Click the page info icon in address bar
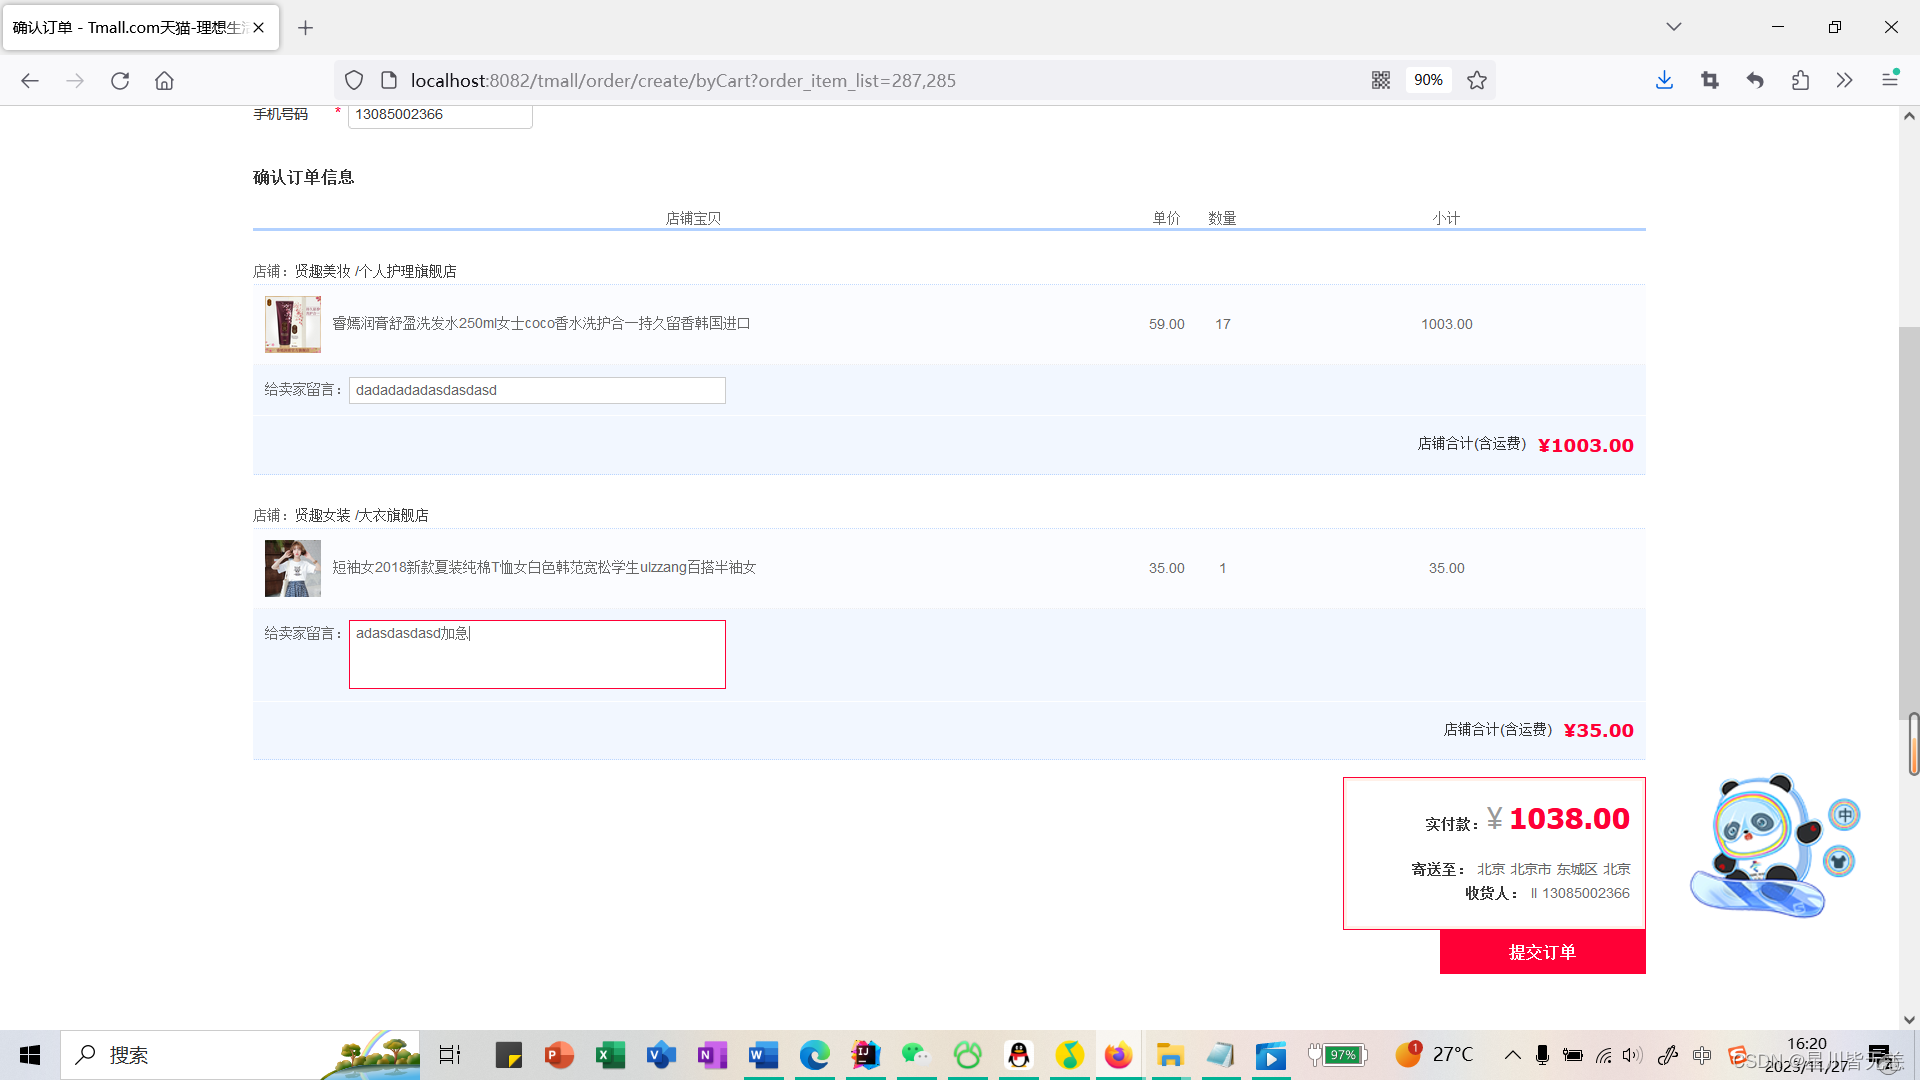Image resolution: width=1920 pixels, height=1080 pixels. [x=389, y=81]
